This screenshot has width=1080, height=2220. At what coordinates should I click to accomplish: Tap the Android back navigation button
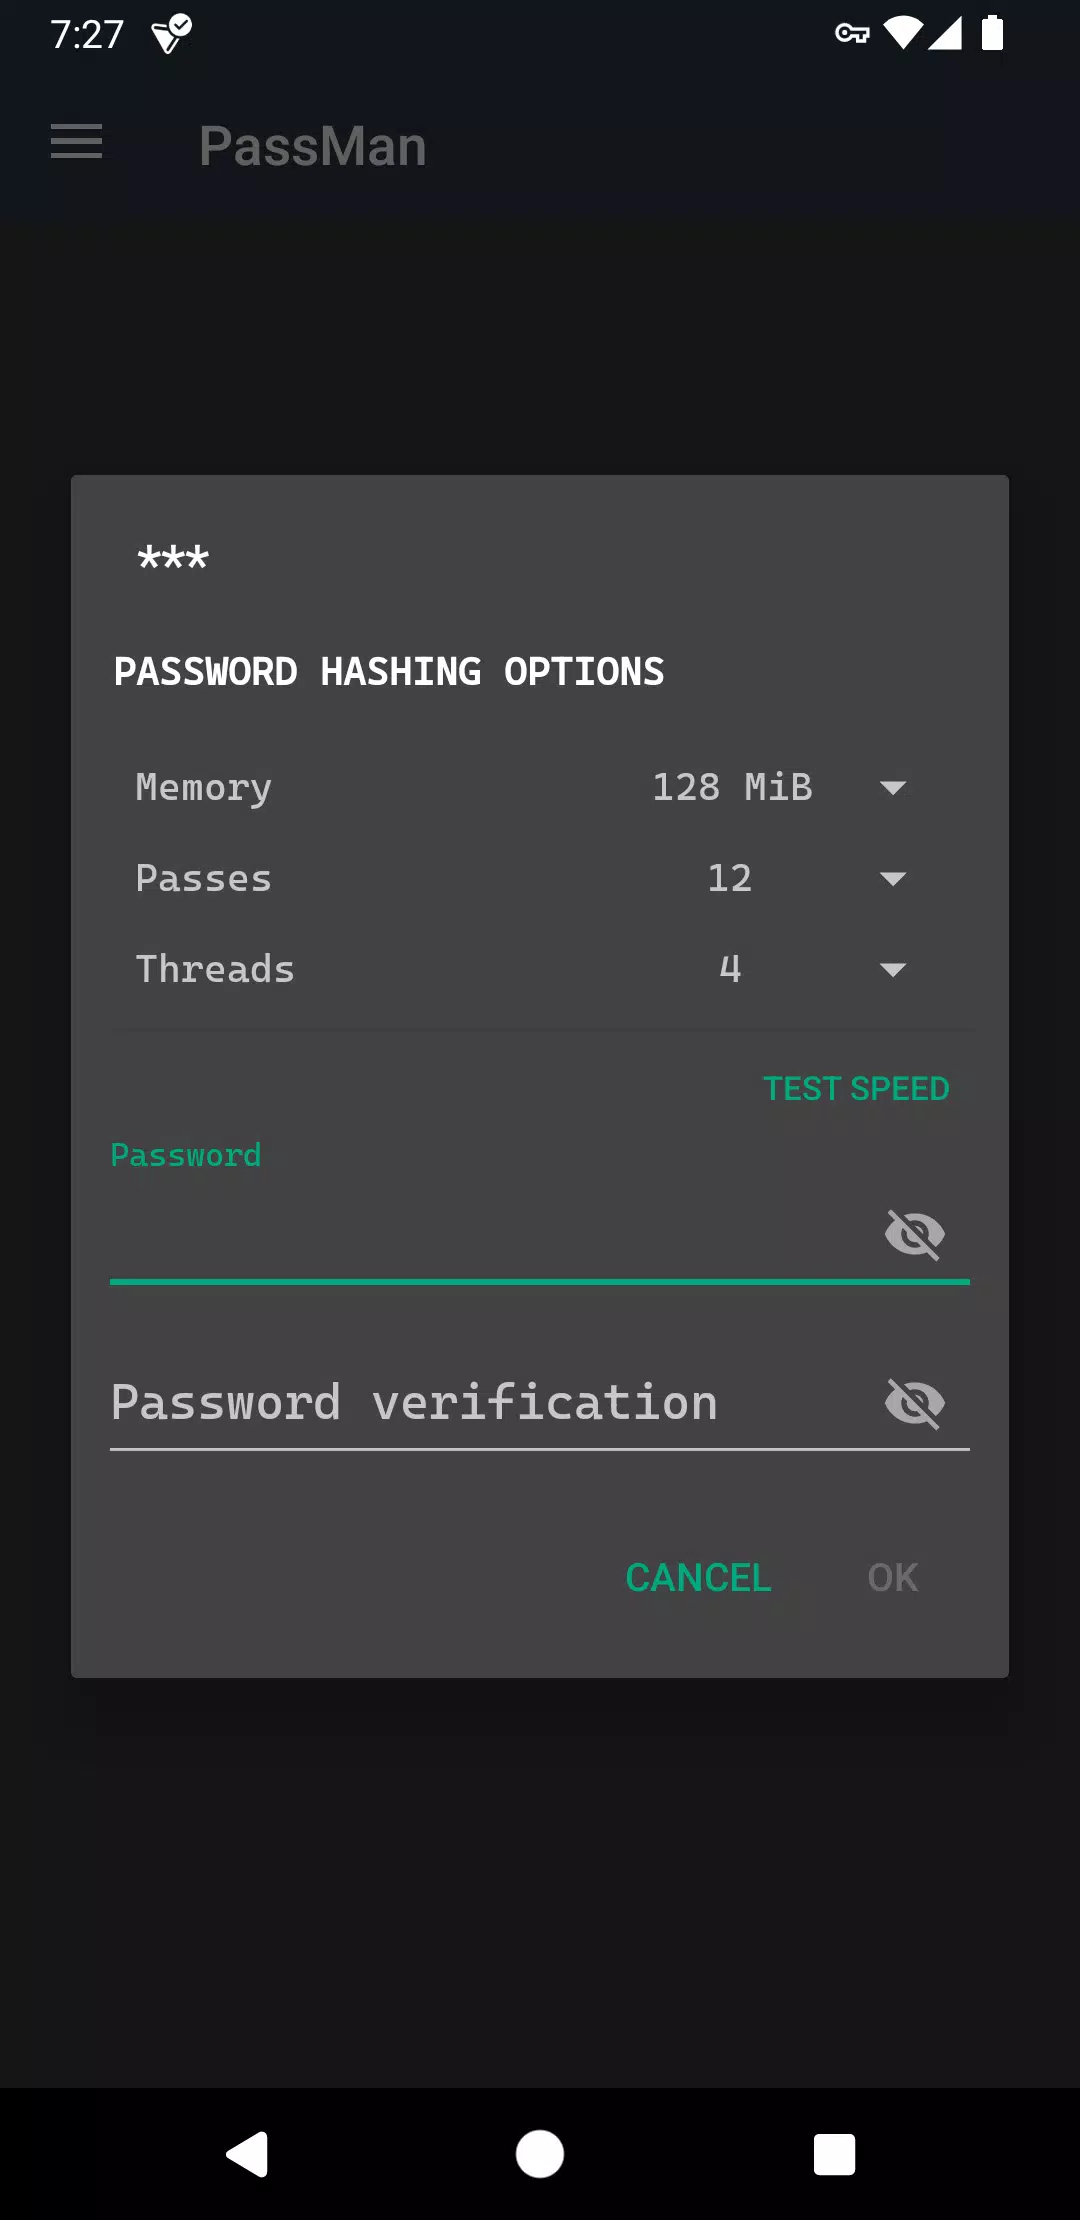pyautogui.click(x=247, y=2154)
